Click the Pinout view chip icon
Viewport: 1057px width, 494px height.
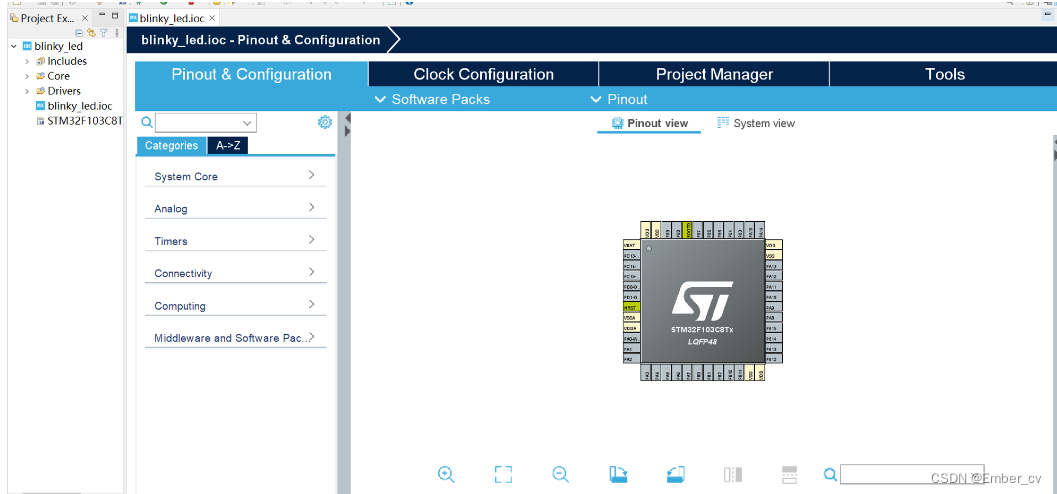tap(616, 123)
